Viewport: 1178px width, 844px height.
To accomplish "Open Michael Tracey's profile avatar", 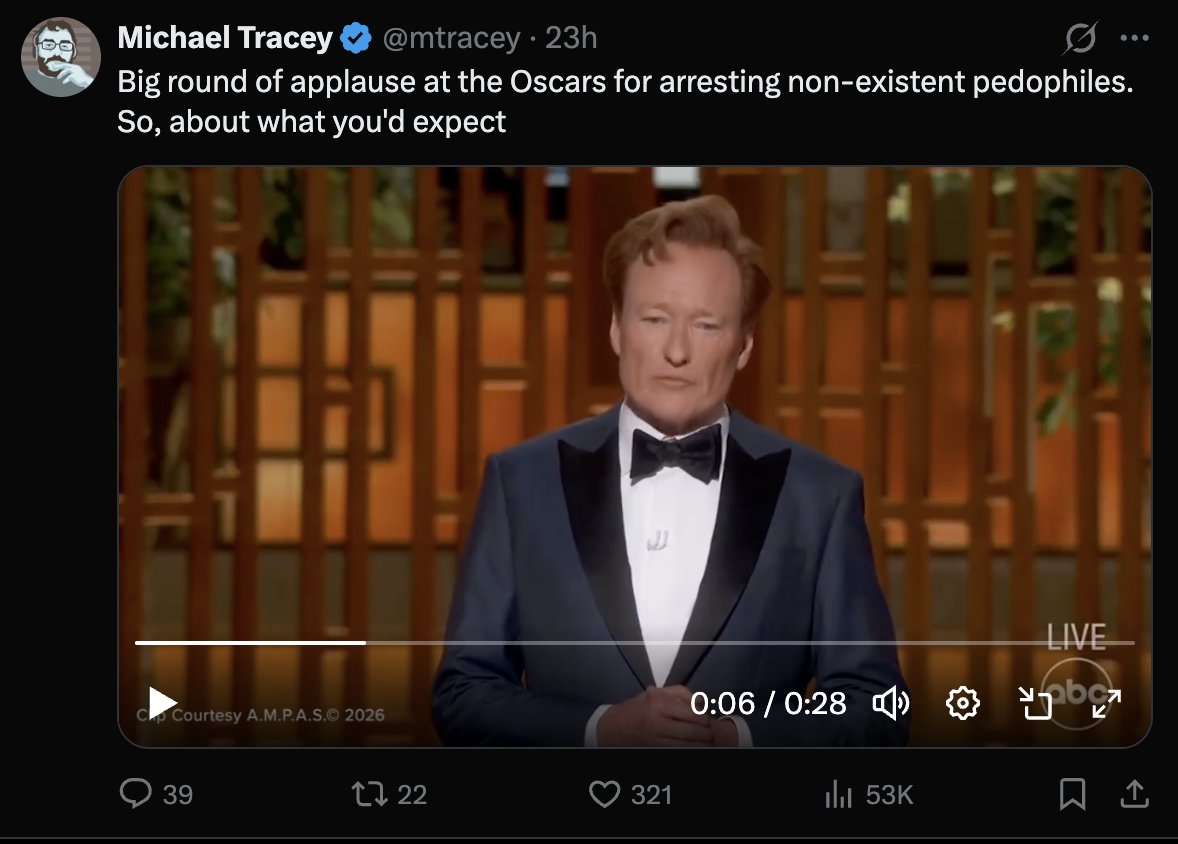I will coord(61,57).
